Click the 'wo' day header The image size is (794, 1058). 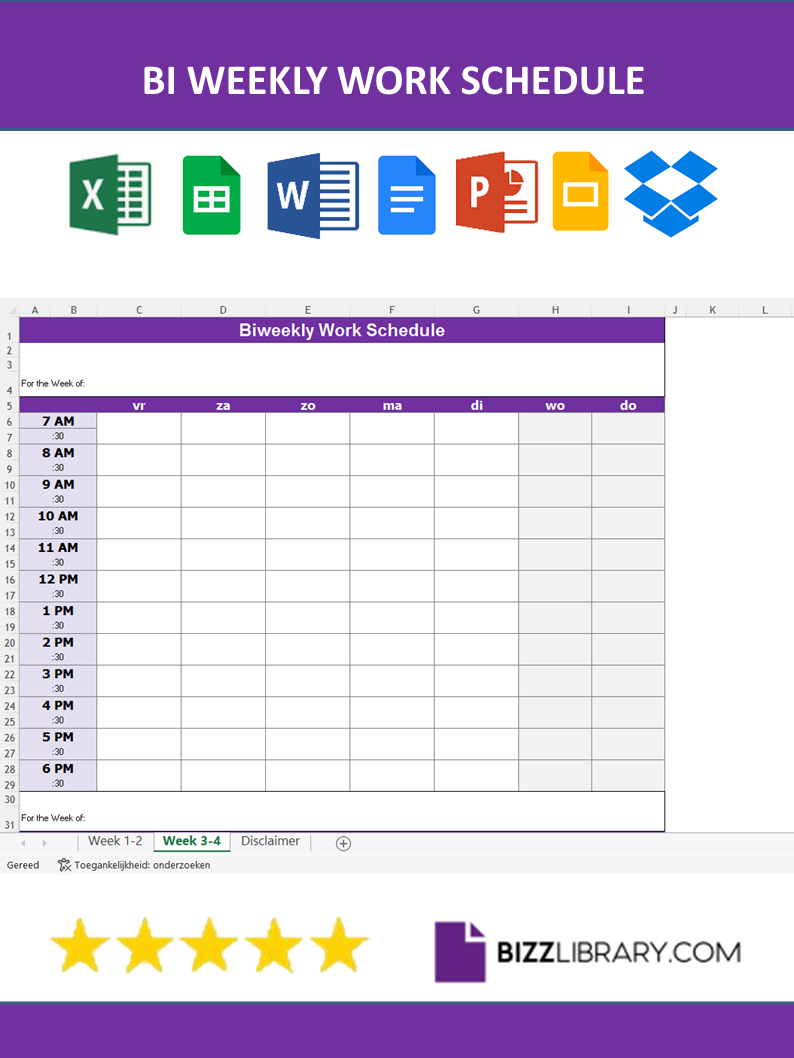555,406
